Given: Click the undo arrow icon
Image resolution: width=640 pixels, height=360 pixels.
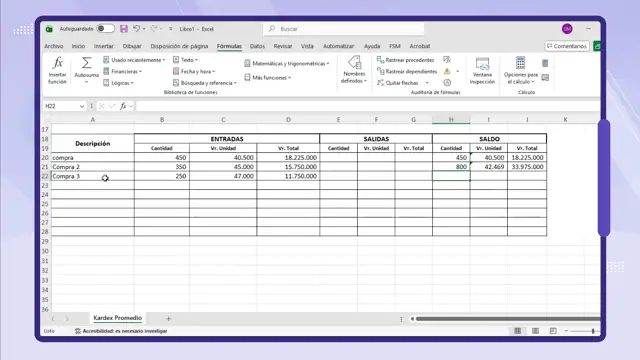Looking at the screenshot, I should coord(136,29).
